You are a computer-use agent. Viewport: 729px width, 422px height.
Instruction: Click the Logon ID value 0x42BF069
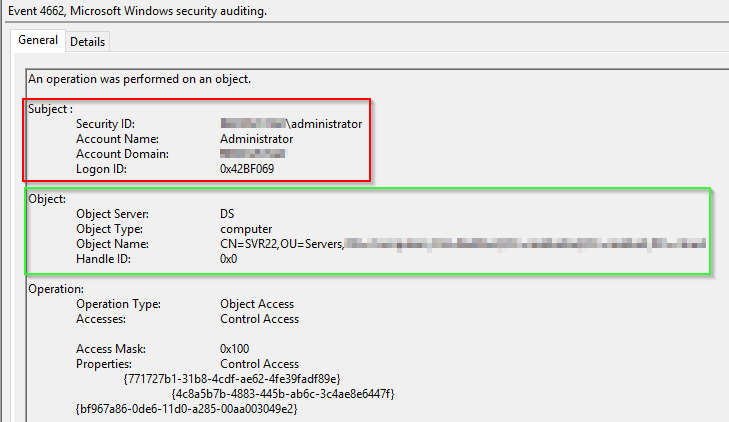point(247,169)
